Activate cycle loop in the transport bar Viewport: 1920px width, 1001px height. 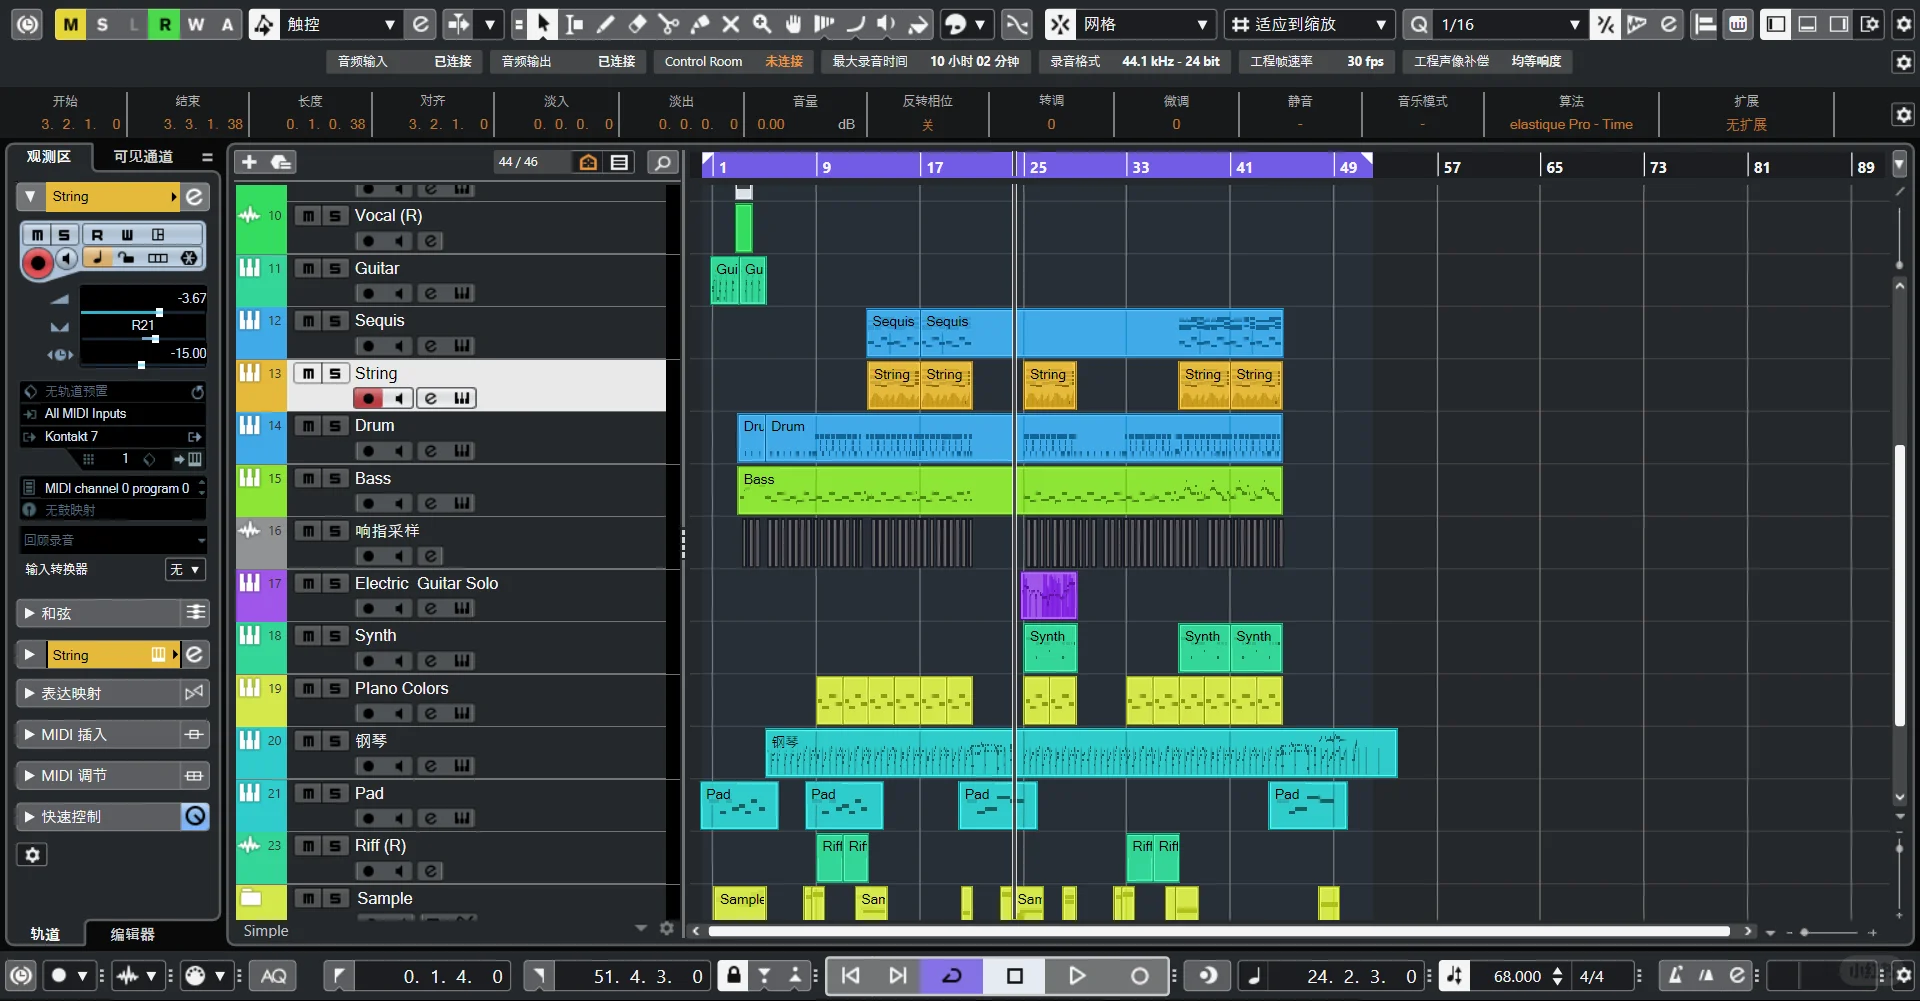[x=952, y=976]
